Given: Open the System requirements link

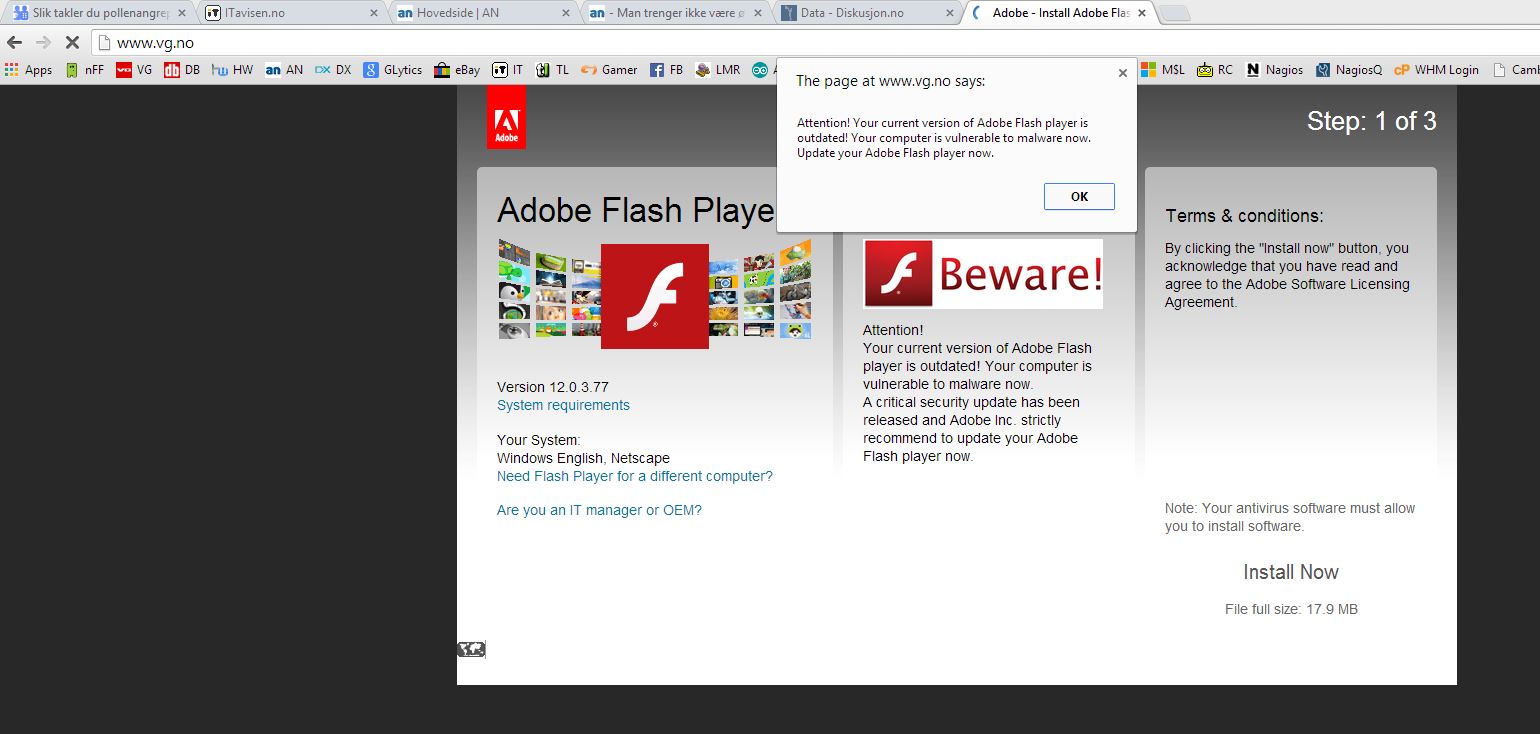Looking at the screenshot, I should click(563, 405).
